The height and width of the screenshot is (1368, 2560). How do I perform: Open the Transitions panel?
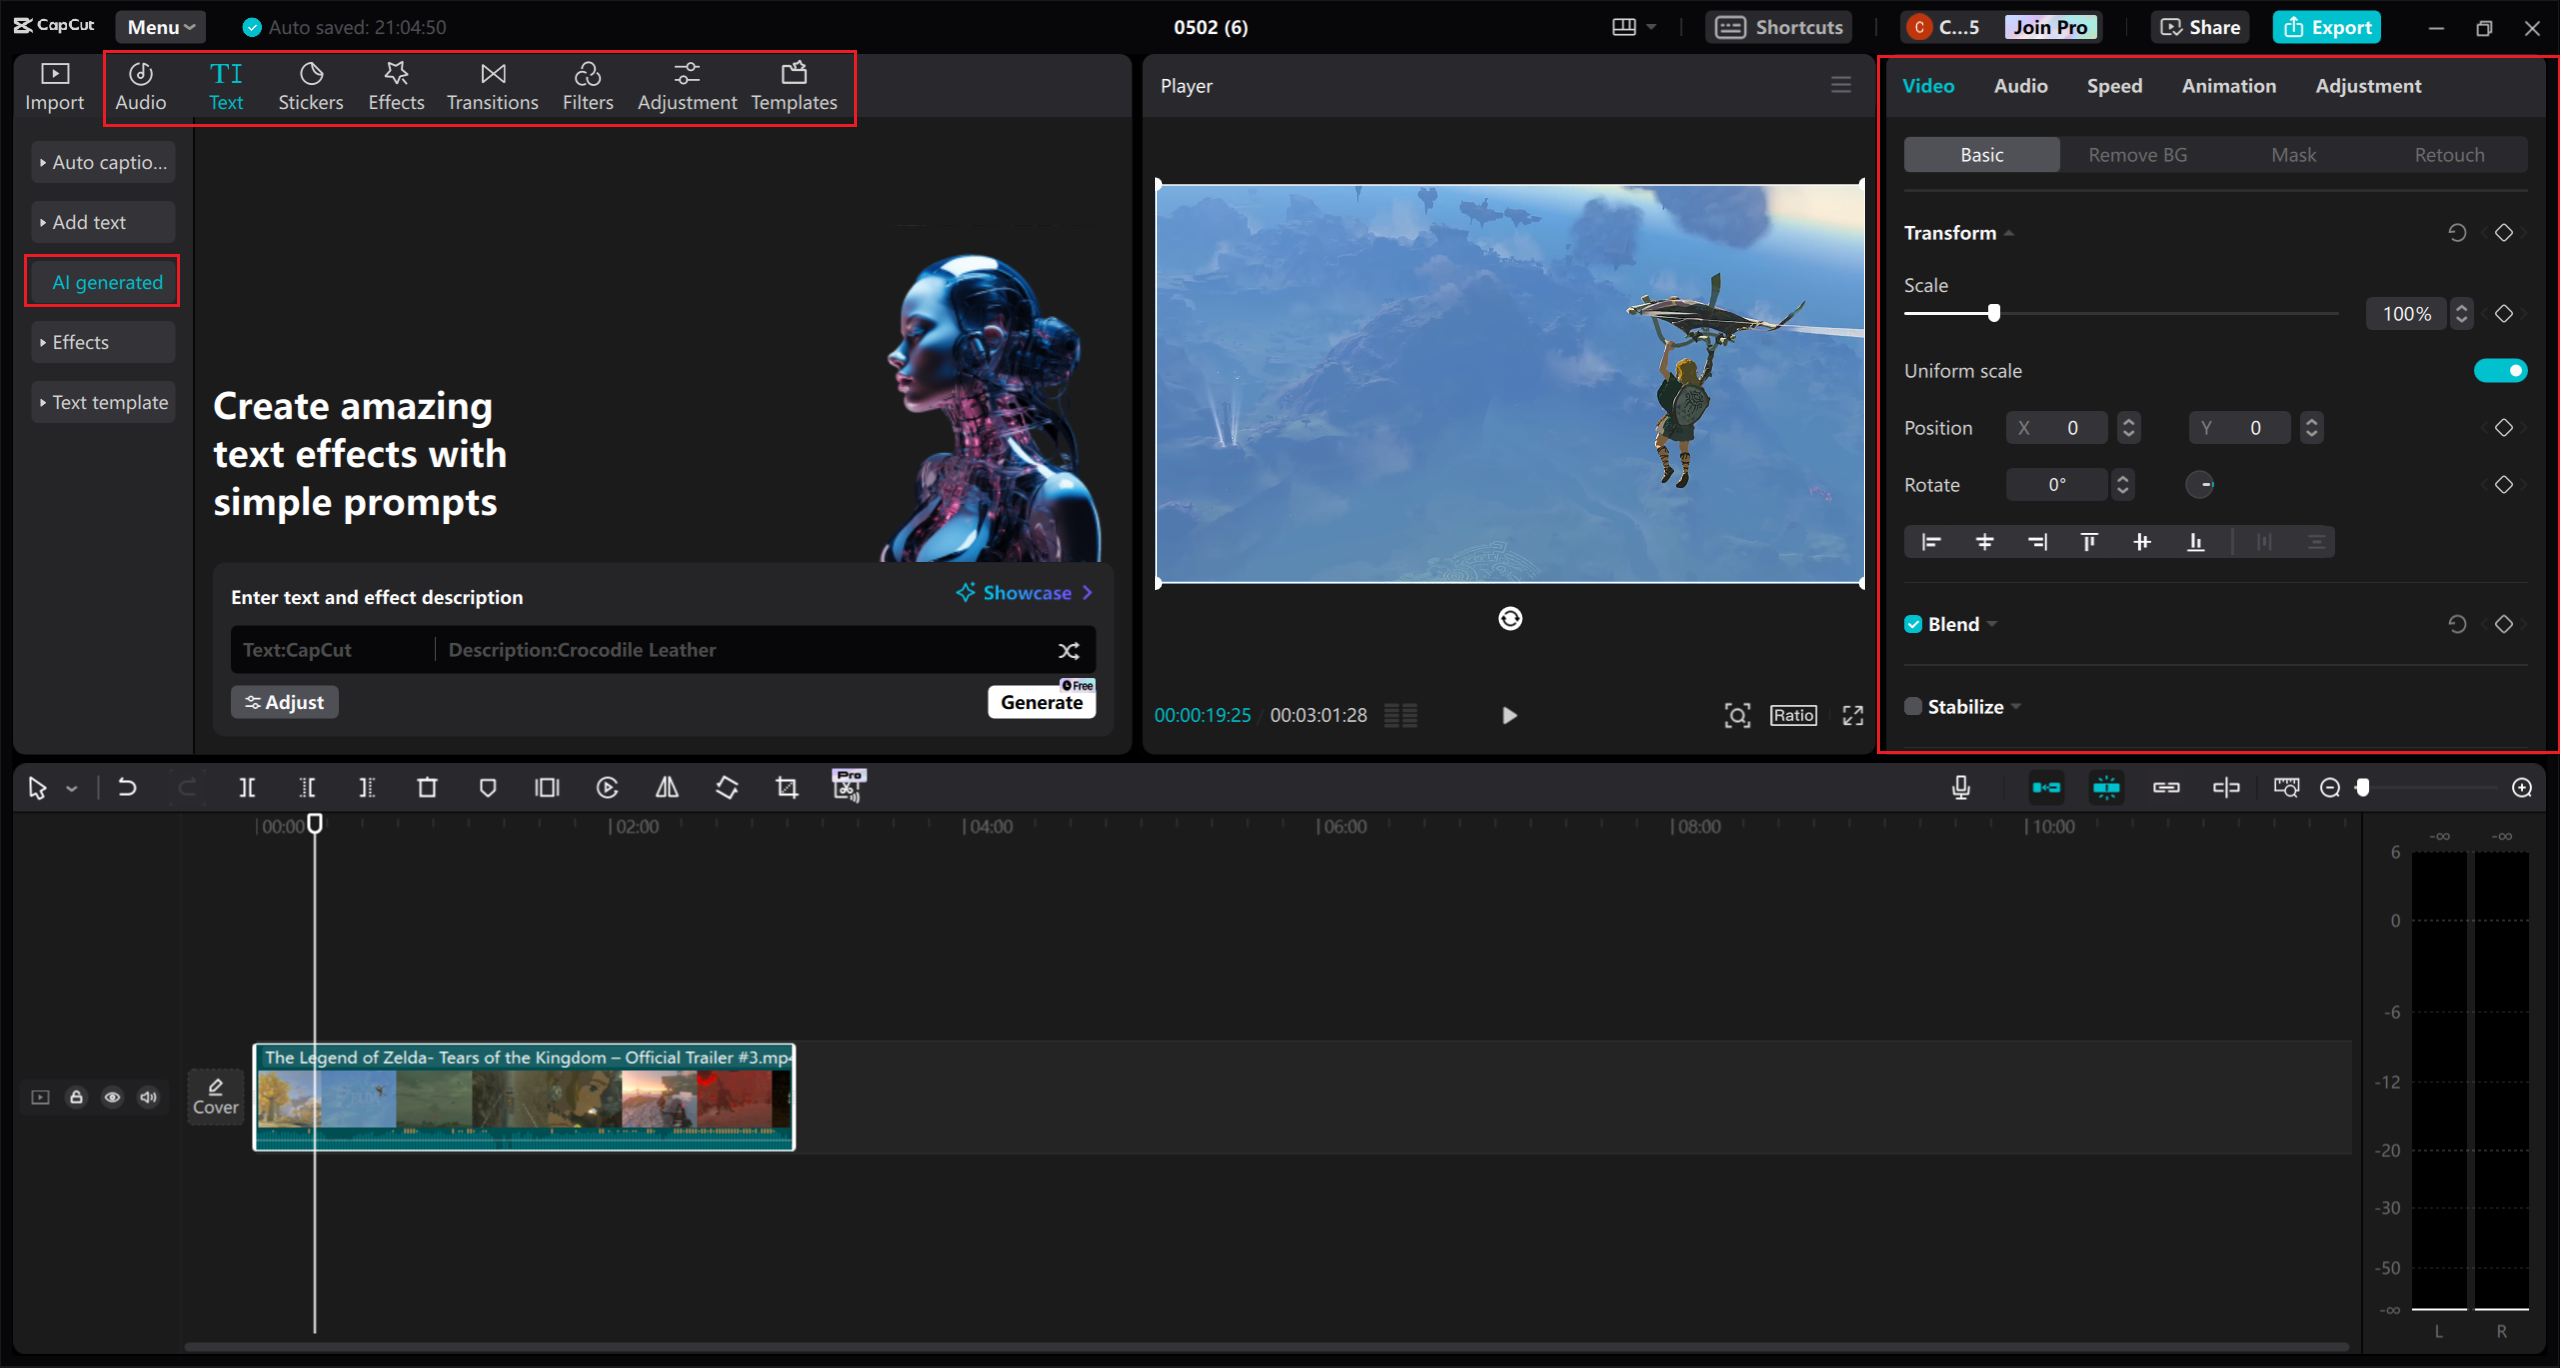[x=492, y=85]
